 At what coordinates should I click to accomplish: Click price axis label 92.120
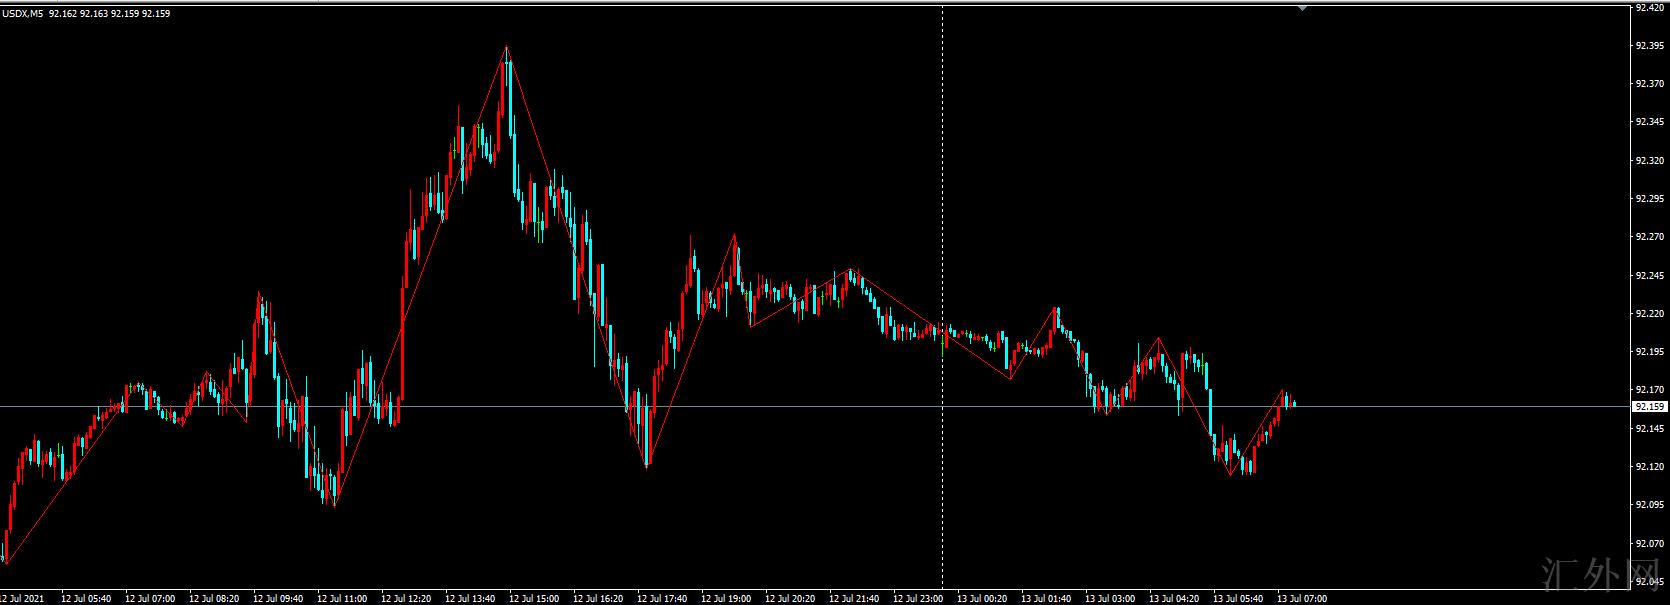1650,467
